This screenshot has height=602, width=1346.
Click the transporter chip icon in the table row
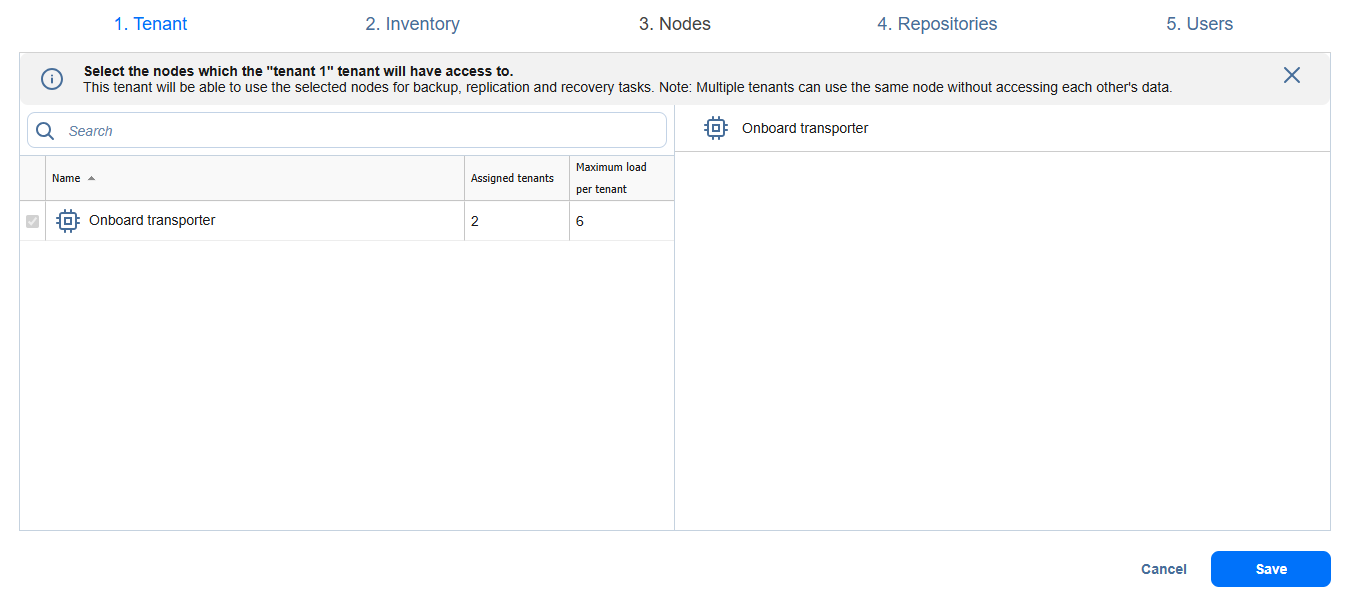point(68,221)
